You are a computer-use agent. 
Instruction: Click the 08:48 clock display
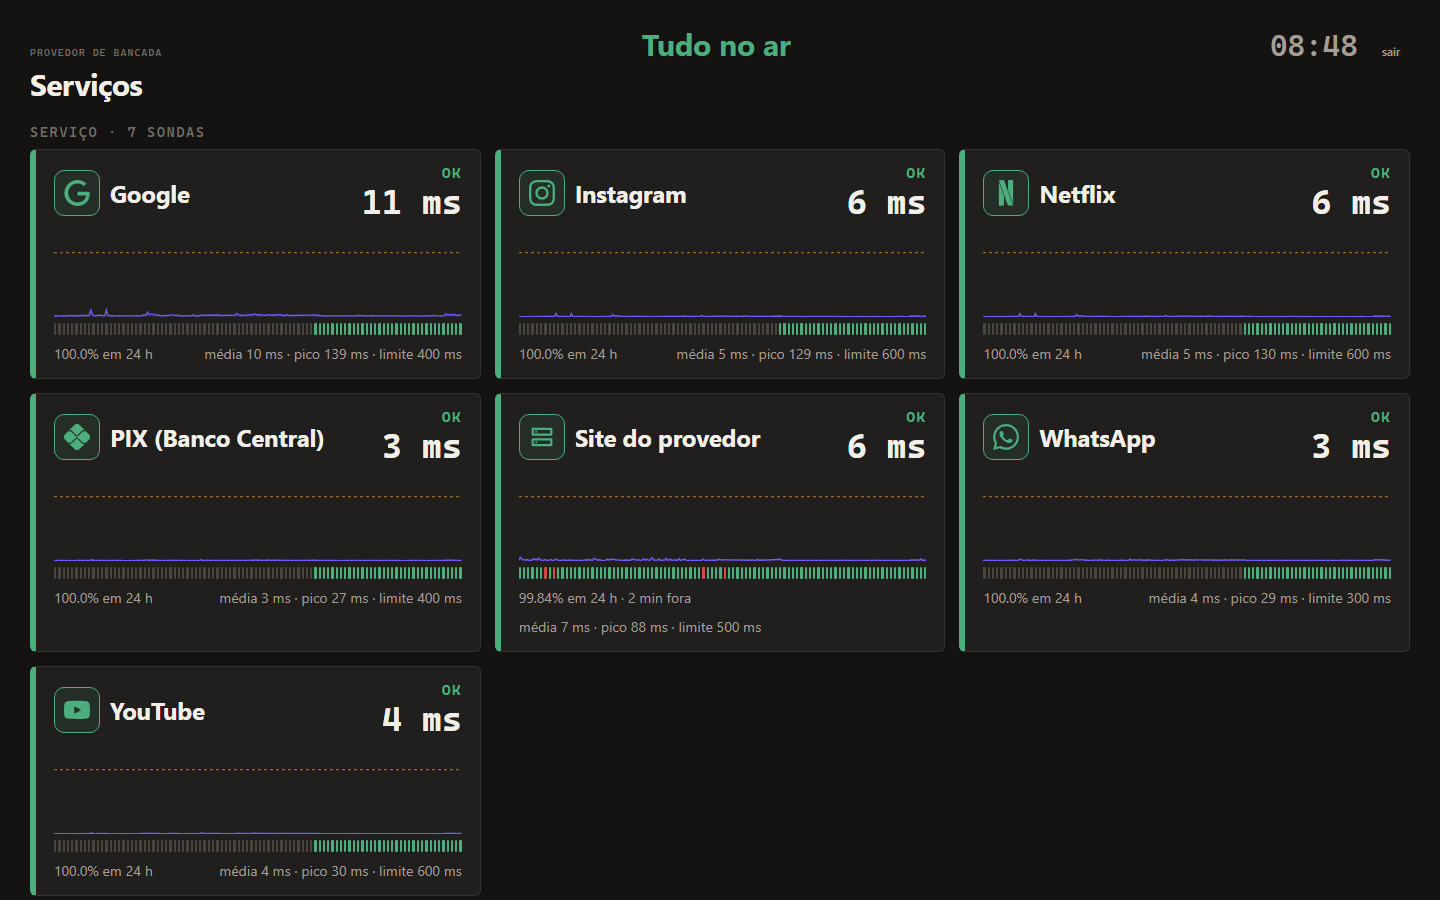pos(1314,46)
